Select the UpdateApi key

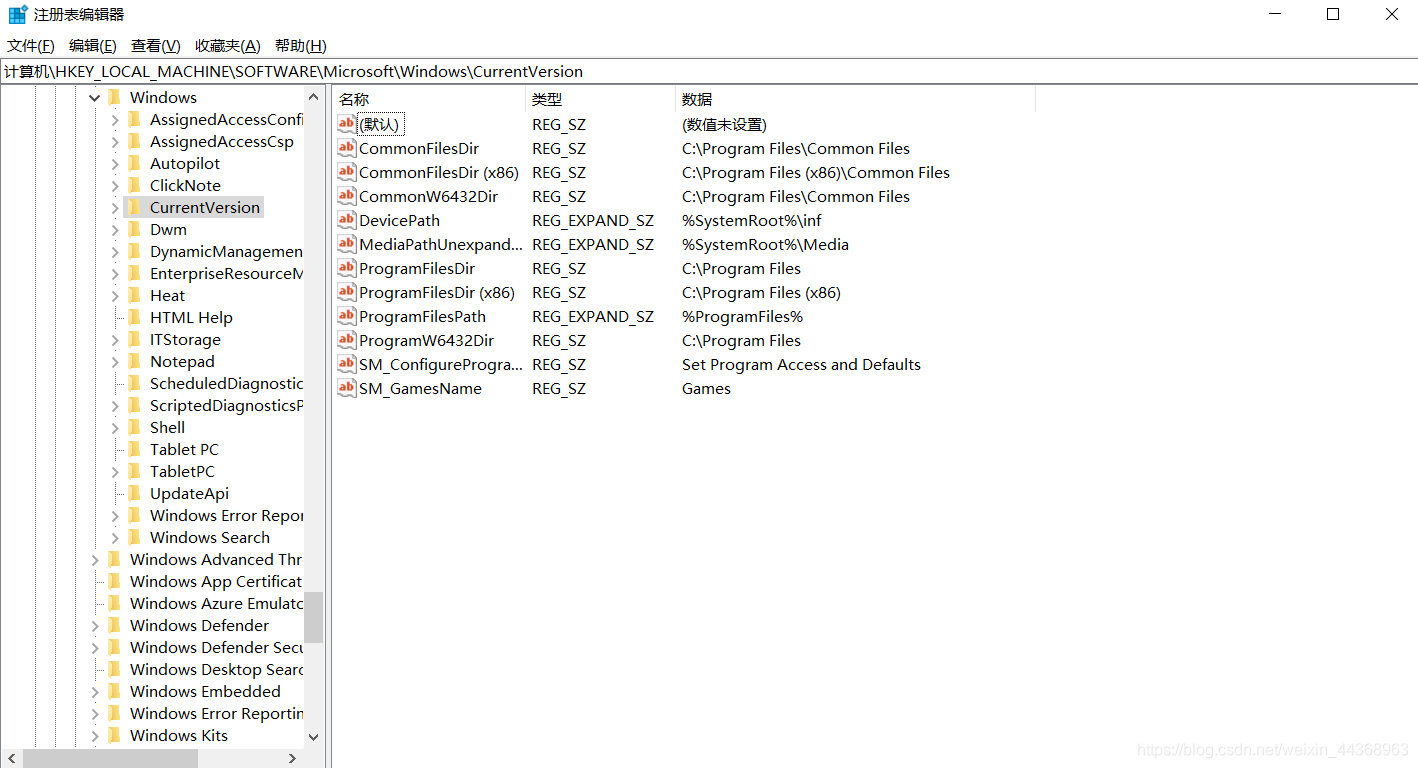pyautogui.click(x=189, y=493)
